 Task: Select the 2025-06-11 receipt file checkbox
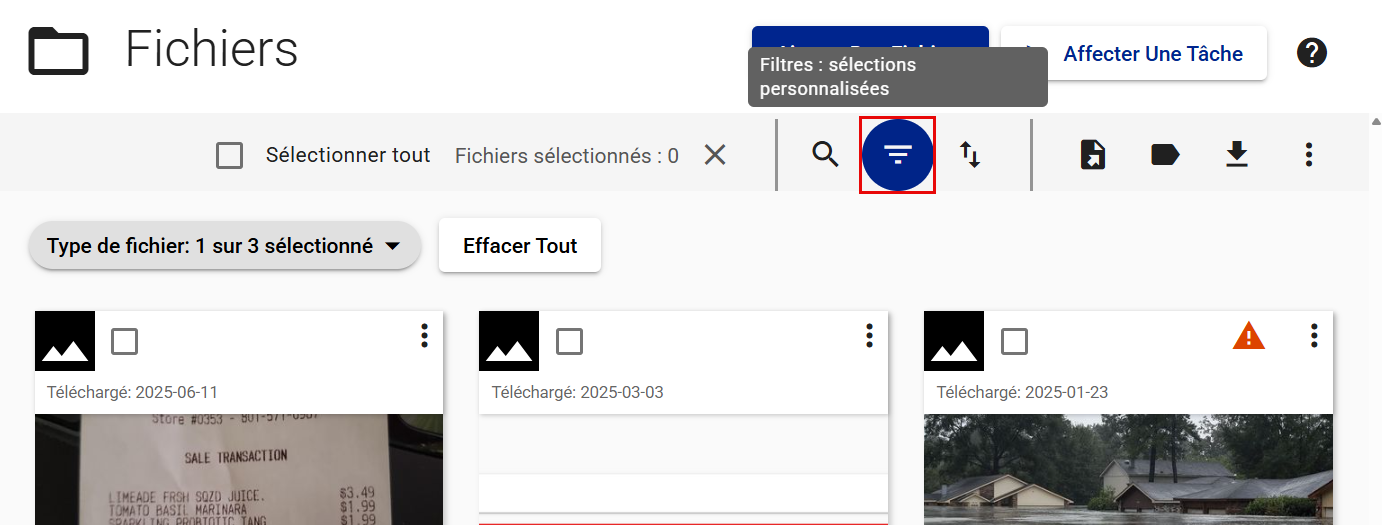point(125,342)
